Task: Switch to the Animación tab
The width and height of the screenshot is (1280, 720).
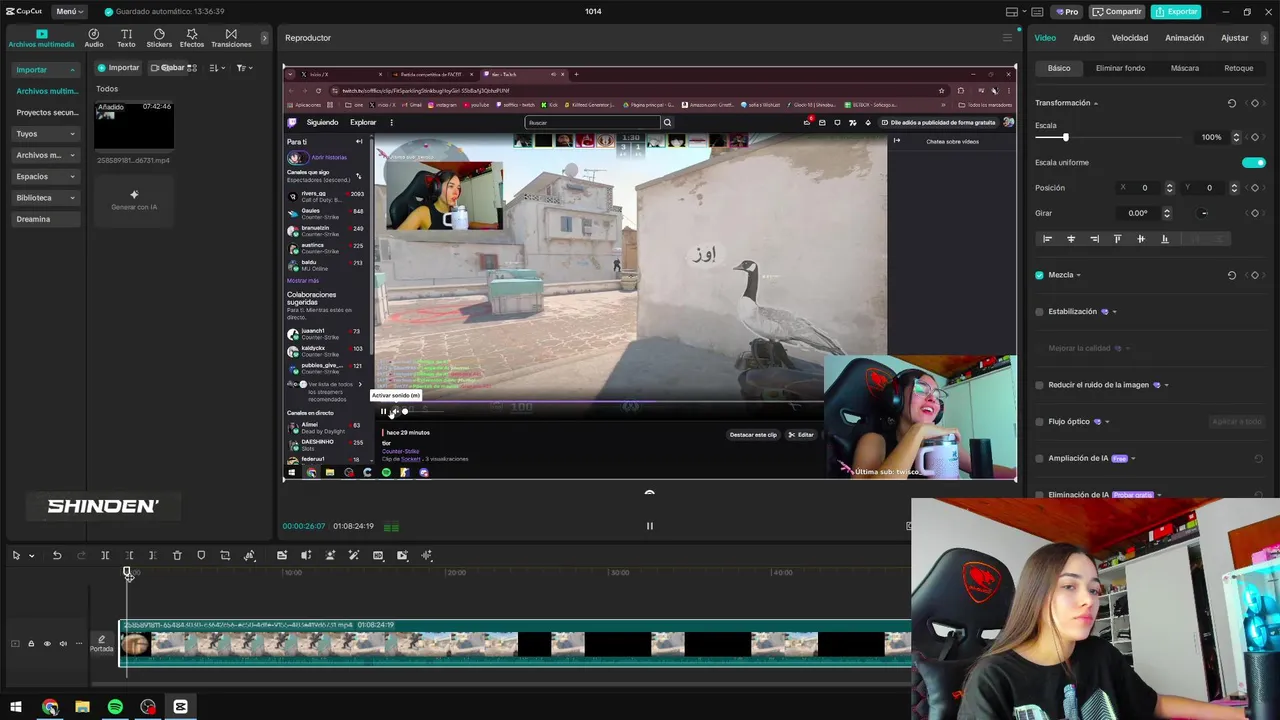Action: click(x=1184, y=38)
